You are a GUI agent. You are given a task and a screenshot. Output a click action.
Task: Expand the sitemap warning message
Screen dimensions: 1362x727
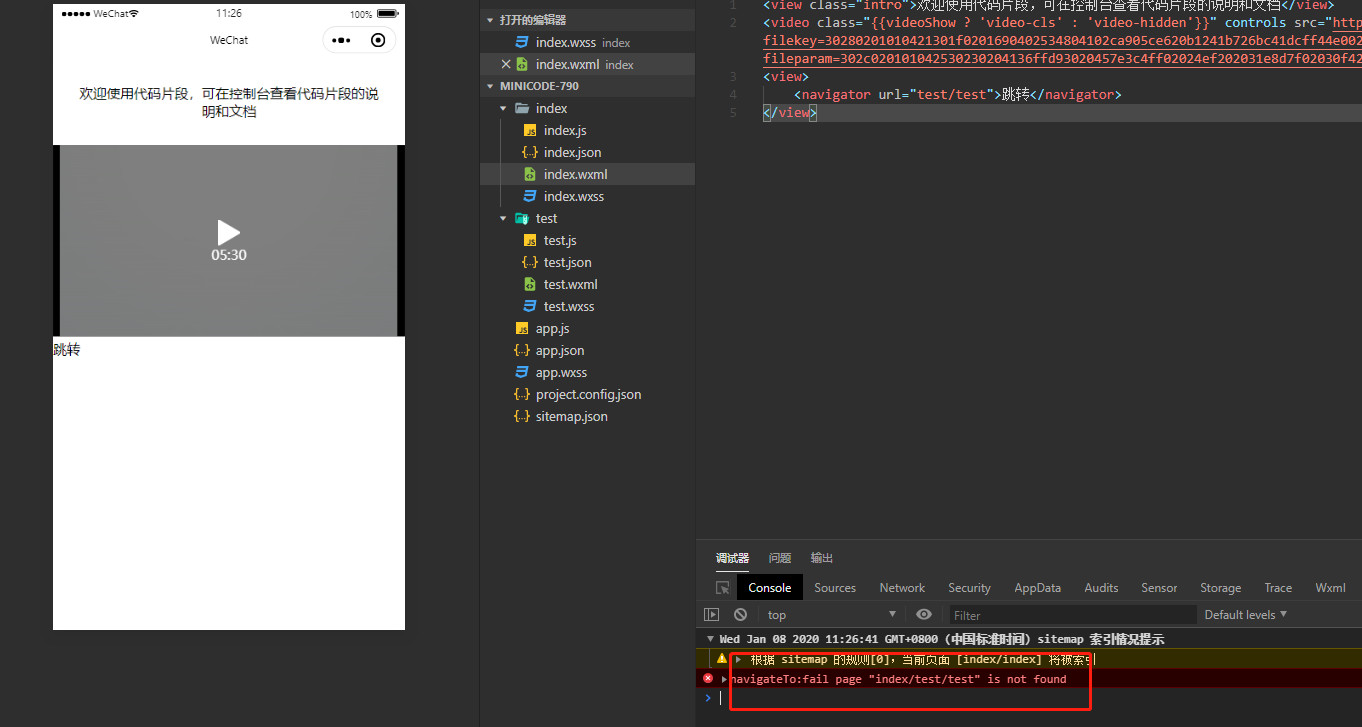point(739,659)
